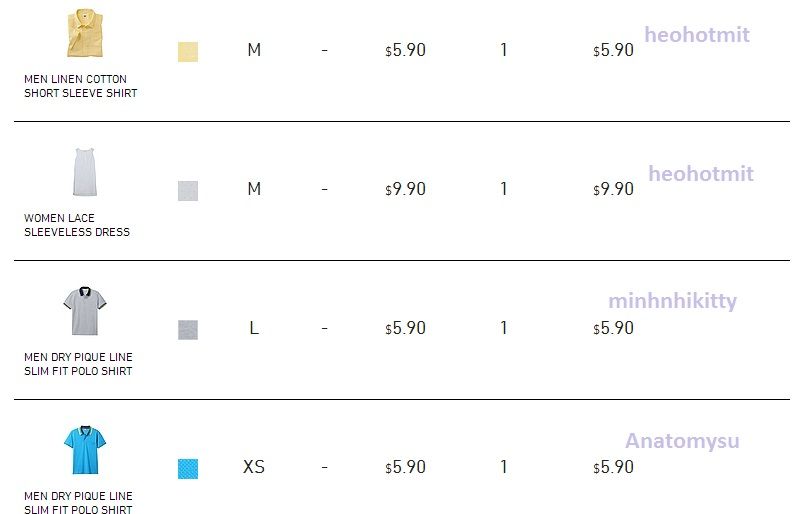The width and height of the screenshot is (805, 514).
Task: Click quantity 1 on the linen shirt row
Action: pyautogui.click(x=503, y=50)
